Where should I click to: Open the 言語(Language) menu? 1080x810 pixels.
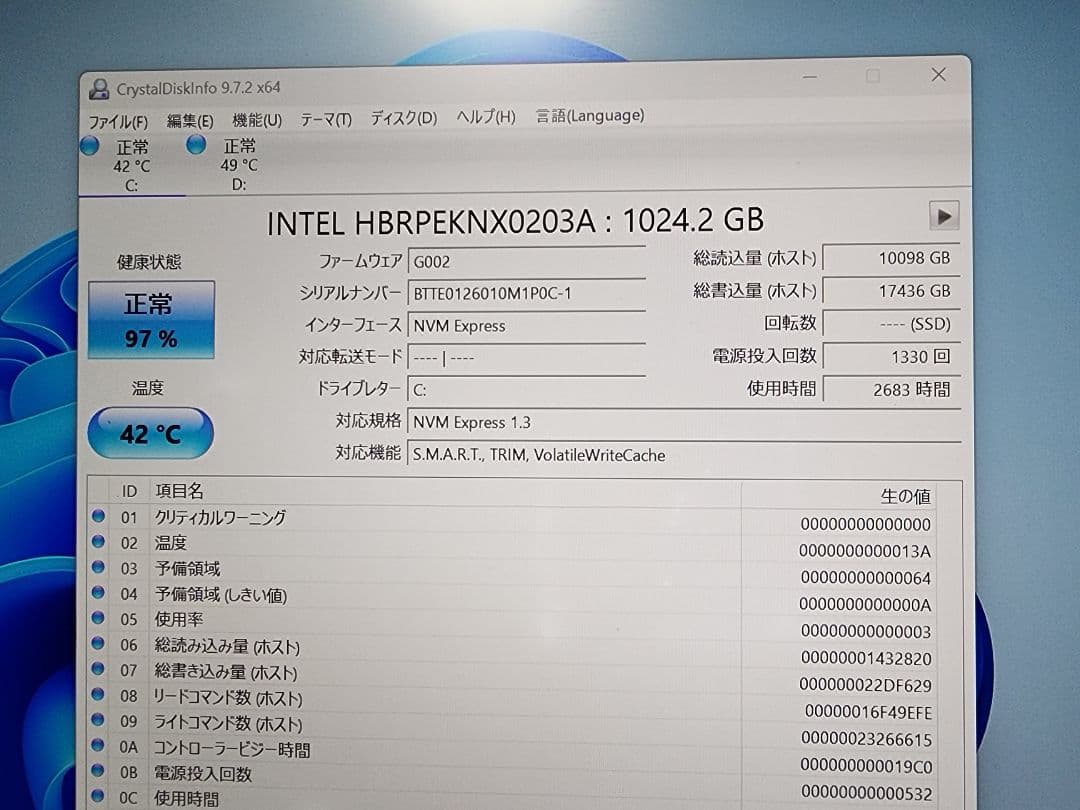pos(590,115)
